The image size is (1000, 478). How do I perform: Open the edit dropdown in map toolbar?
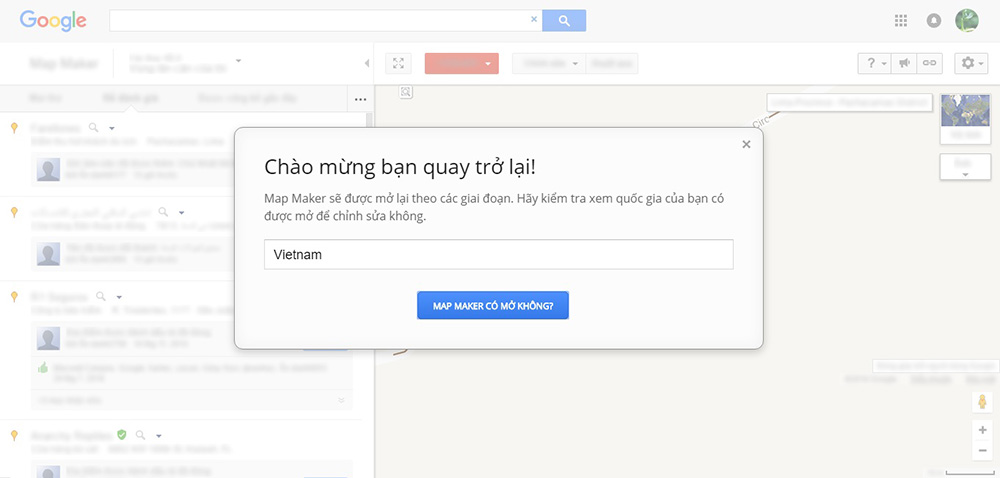click(x=548, y=63)
